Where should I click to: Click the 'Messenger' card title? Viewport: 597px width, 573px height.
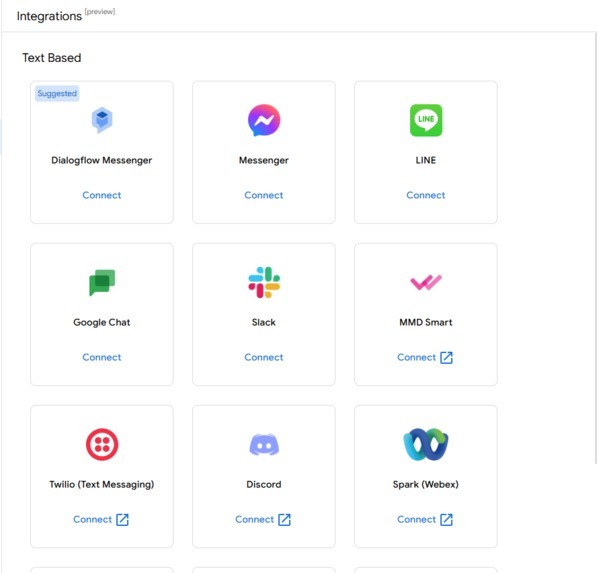point(264,160)
